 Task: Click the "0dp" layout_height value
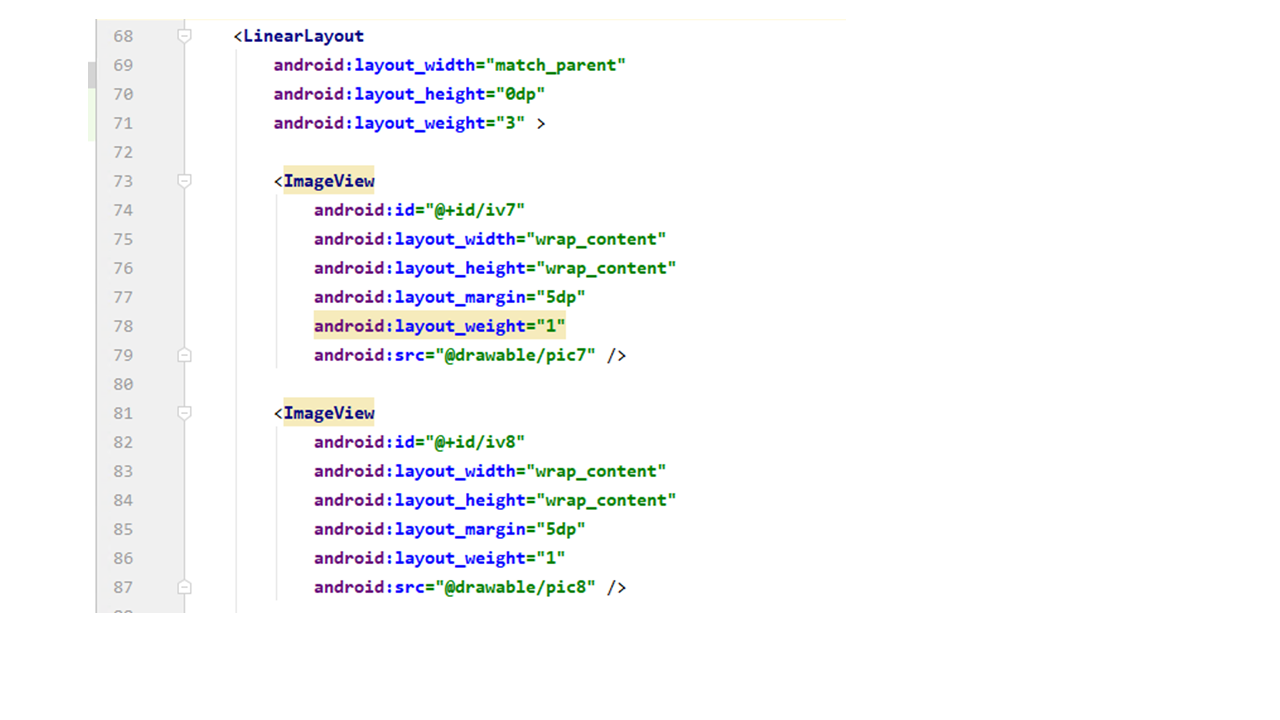pyautogui.click(x=516, y=94)
